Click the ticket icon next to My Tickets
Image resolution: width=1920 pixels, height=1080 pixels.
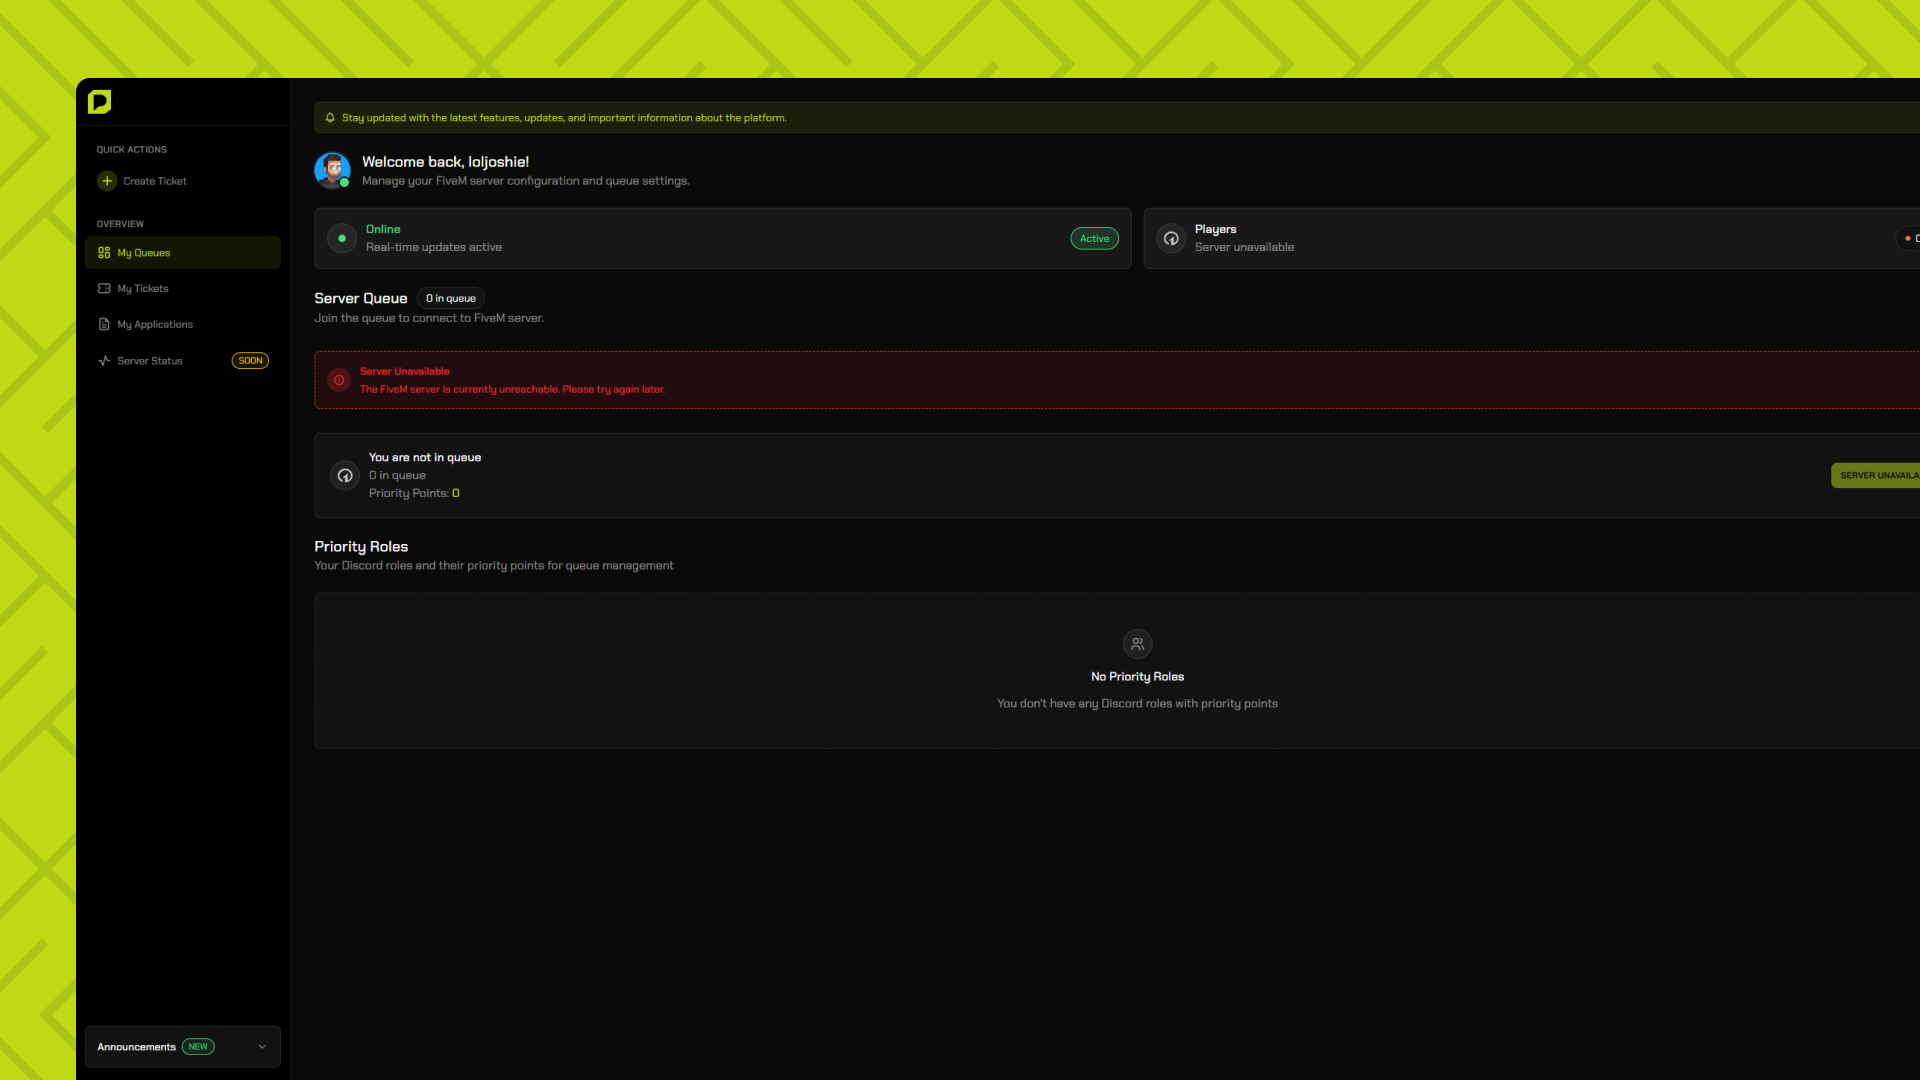pyautogui.click(x=104, y=288)
